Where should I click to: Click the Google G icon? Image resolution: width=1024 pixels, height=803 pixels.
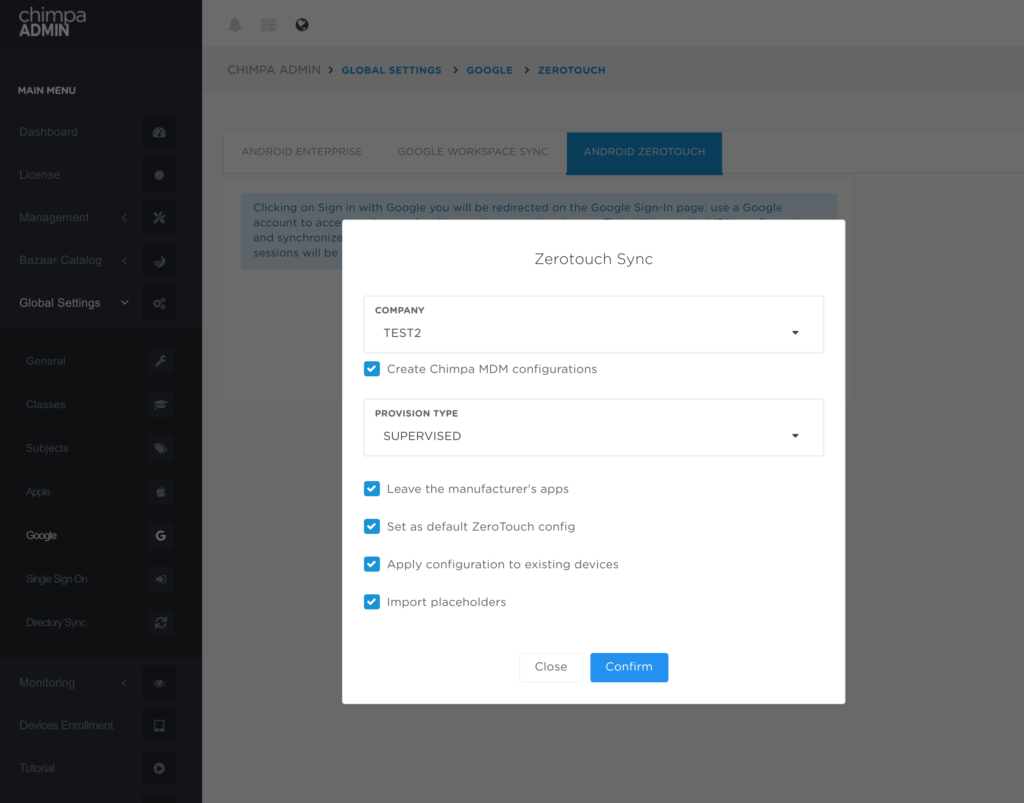pos(161,535)
